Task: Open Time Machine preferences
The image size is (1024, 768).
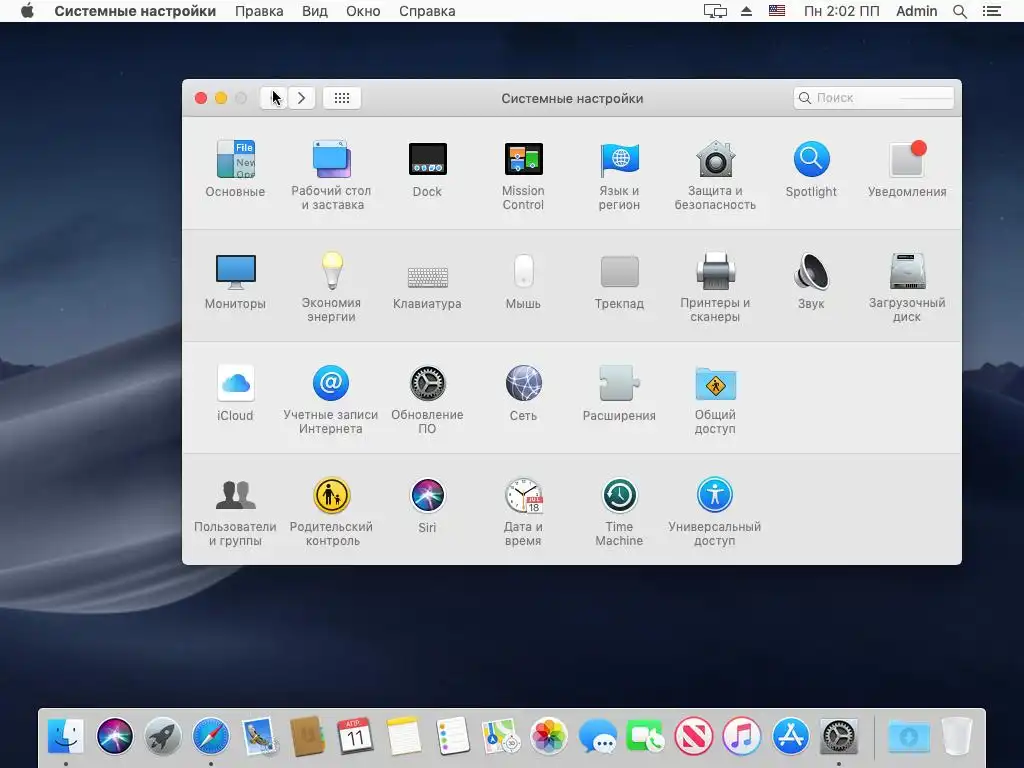Action: [619, 512]
